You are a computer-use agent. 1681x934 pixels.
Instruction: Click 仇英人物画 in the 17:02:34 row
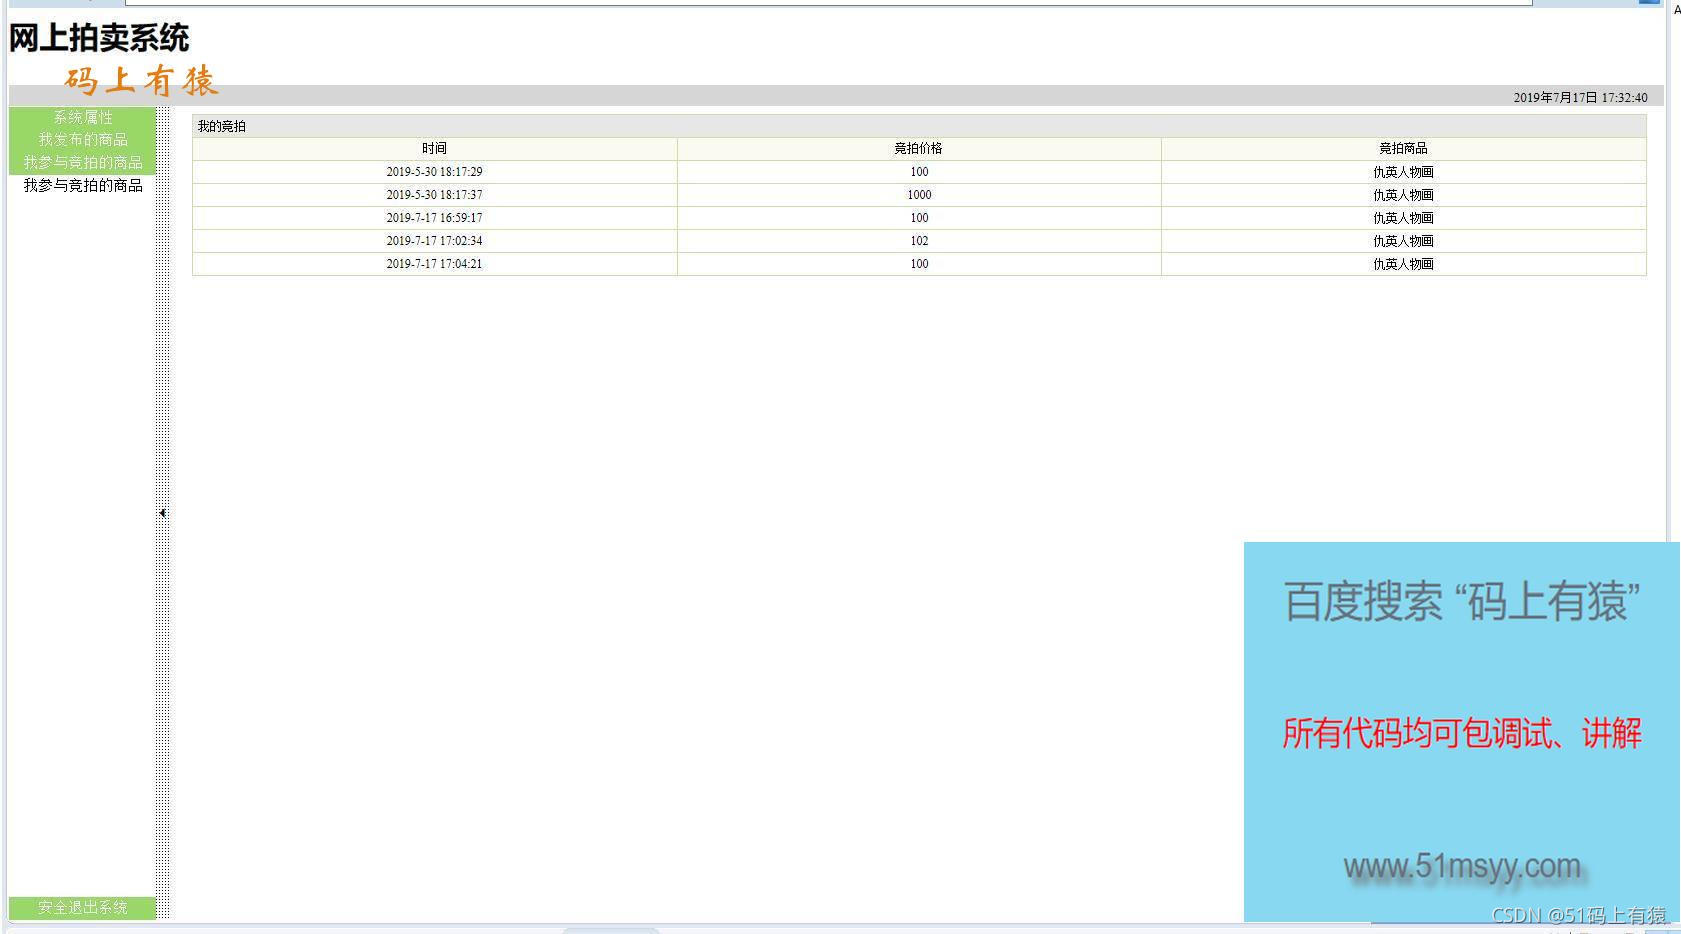click(1403, 241)
